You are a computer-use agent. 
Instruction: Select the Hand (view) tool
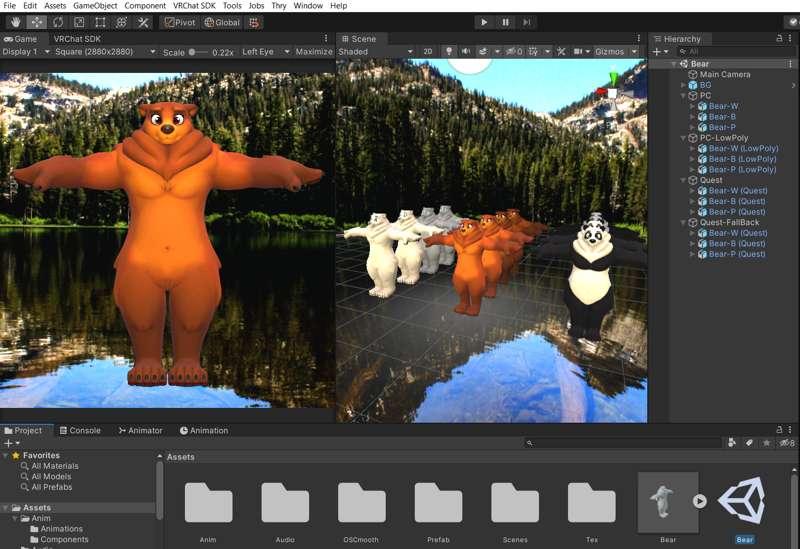[x=15, y=22]
